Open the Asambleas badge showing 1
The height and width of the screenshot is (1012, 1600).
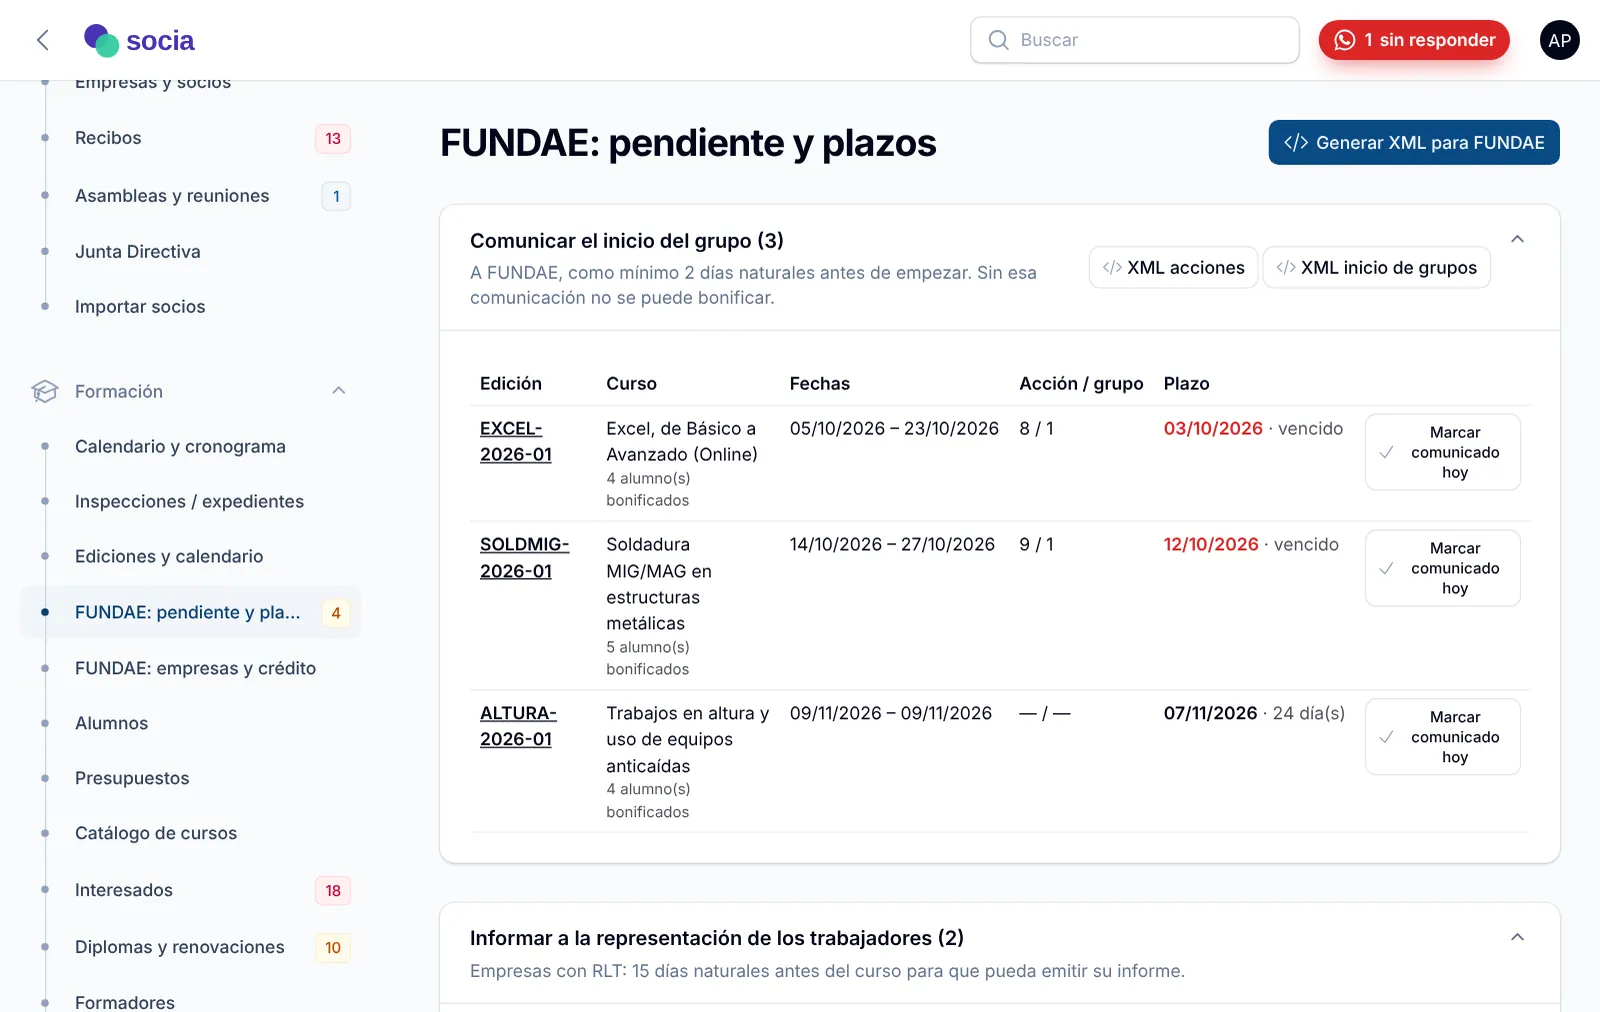point(336,196)
